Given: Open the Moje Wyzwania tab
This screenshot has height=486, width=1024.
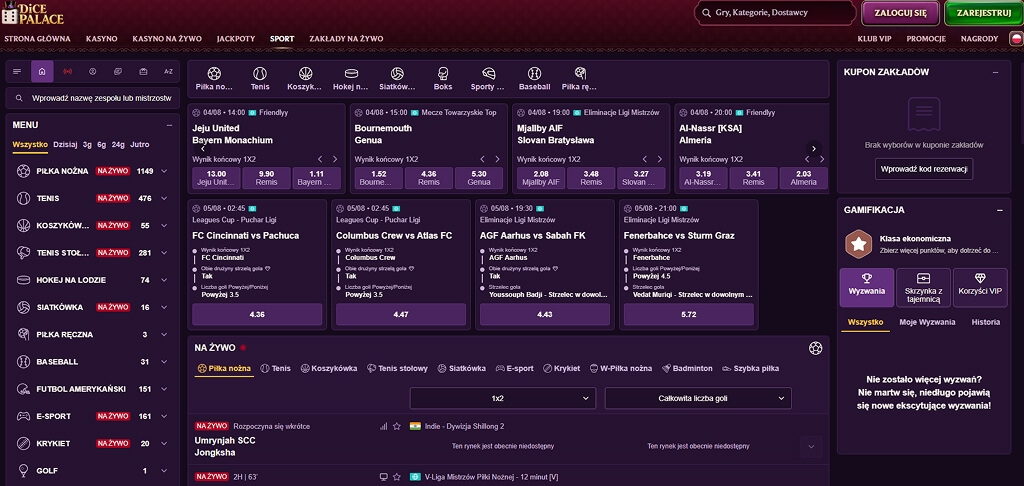Looking at the screenshot, I should [x=927, y=322].
